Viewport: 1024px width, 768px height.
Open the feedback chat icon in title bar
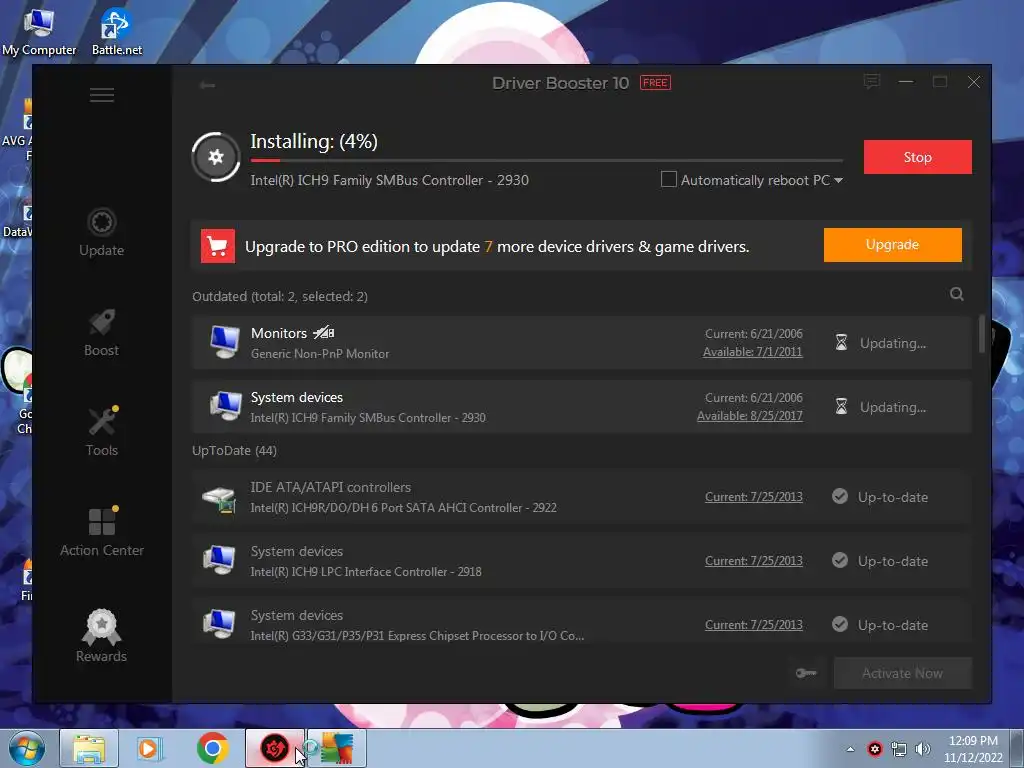pyautogui.click(x=872, y=82)
